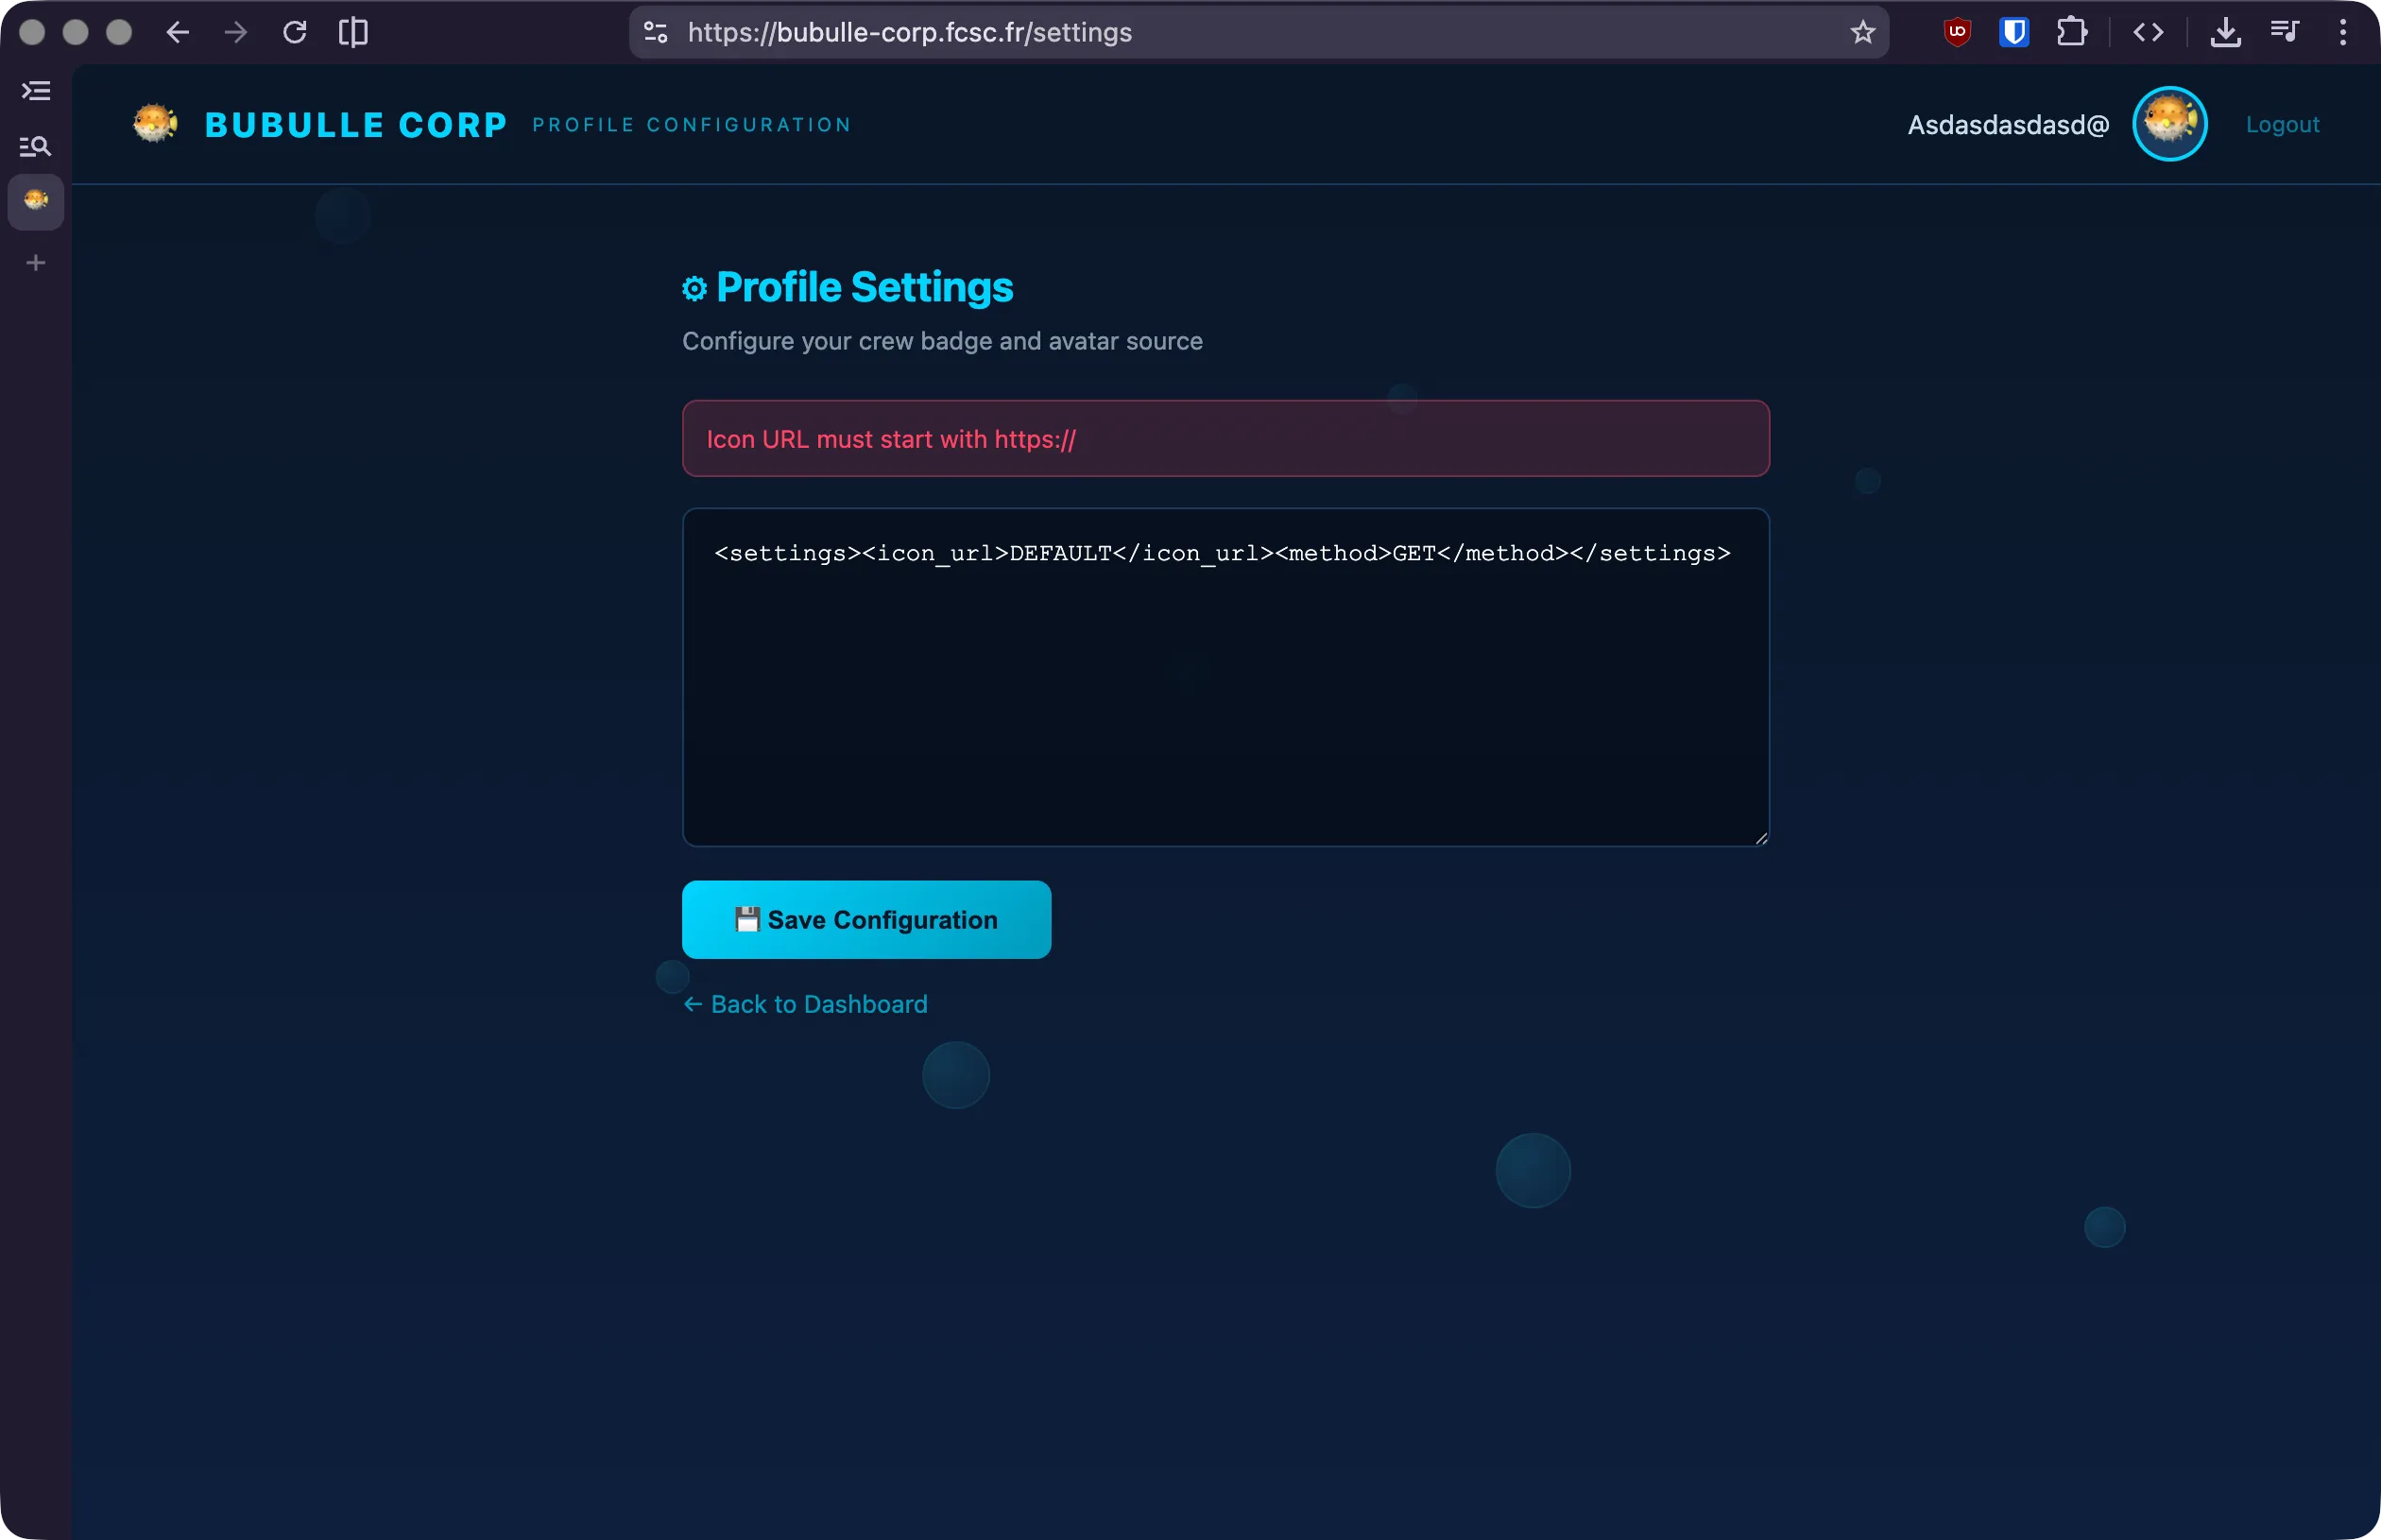Click the Privacy Badger extension icon
The height and width of the screenshot is (1540, 2381).
pyautogui.click(x=2013, y=32)
